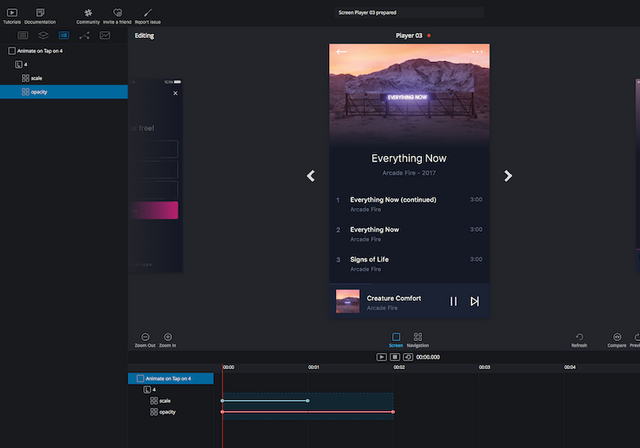Select the highlighted blue panel tab icon
Image resolution: width=640 pixels, height=448 pixels.
pos(64,35)
